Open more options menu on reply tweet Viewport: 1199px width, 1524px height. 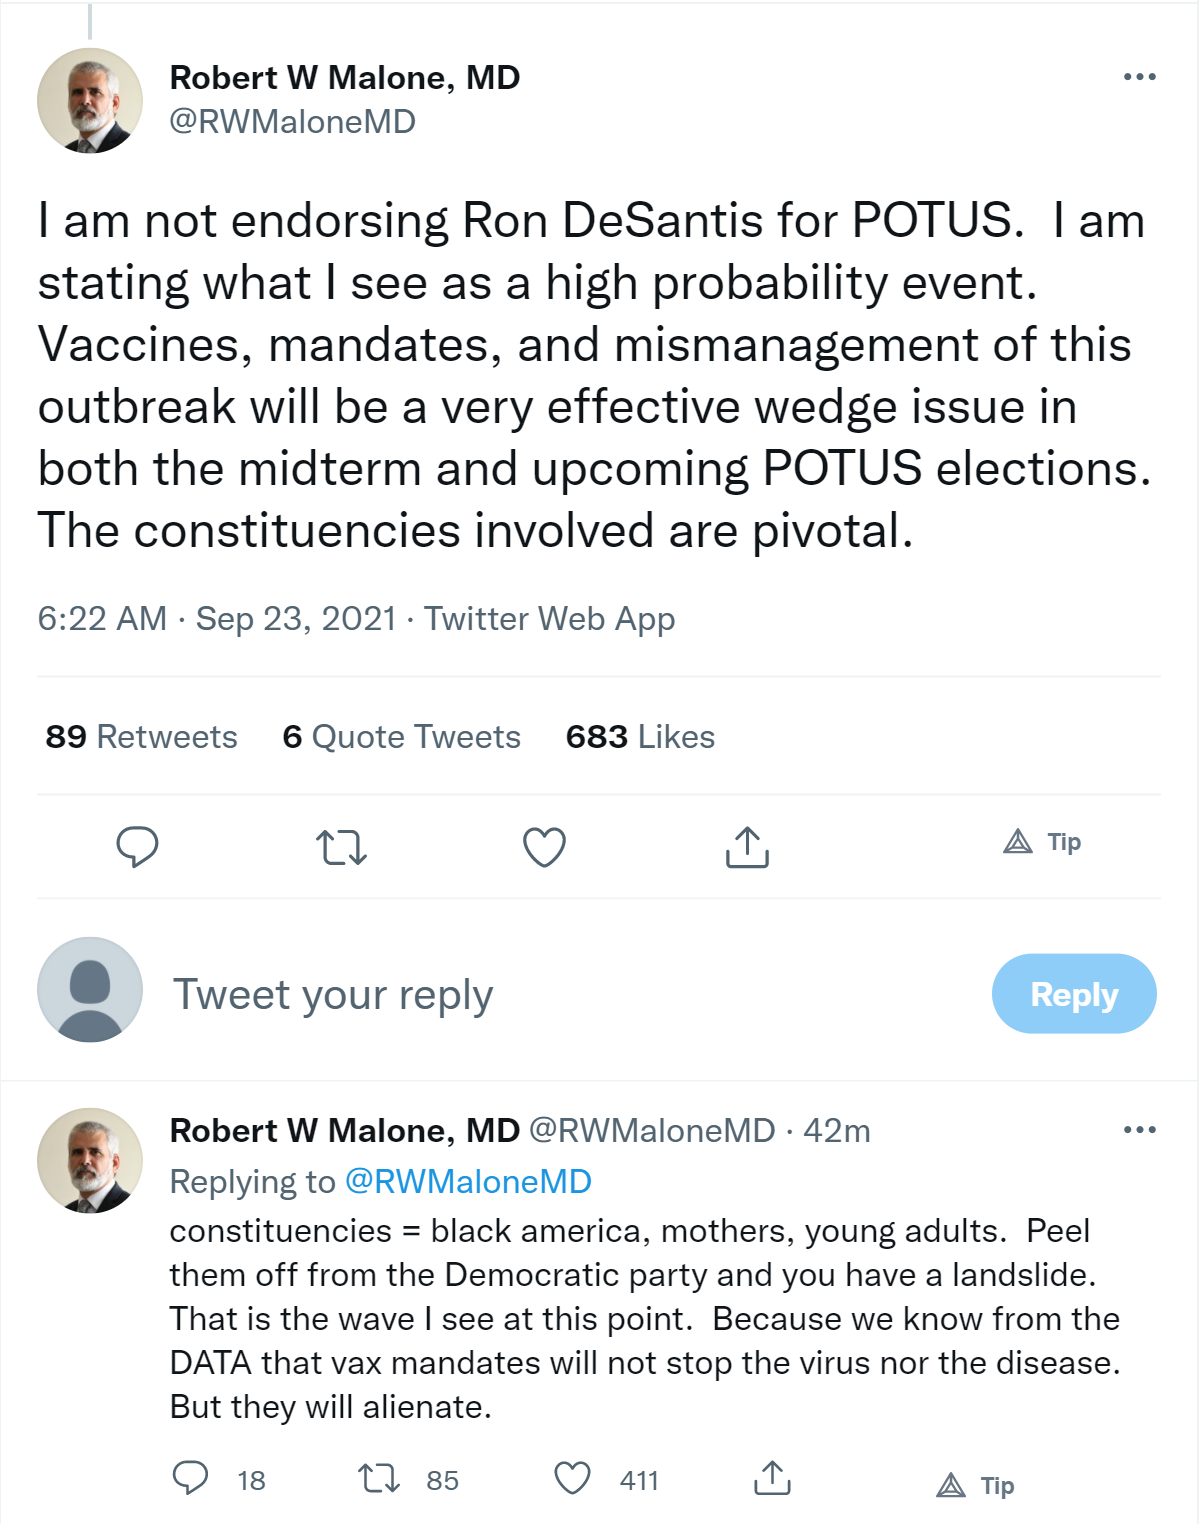(1139, 1130)
